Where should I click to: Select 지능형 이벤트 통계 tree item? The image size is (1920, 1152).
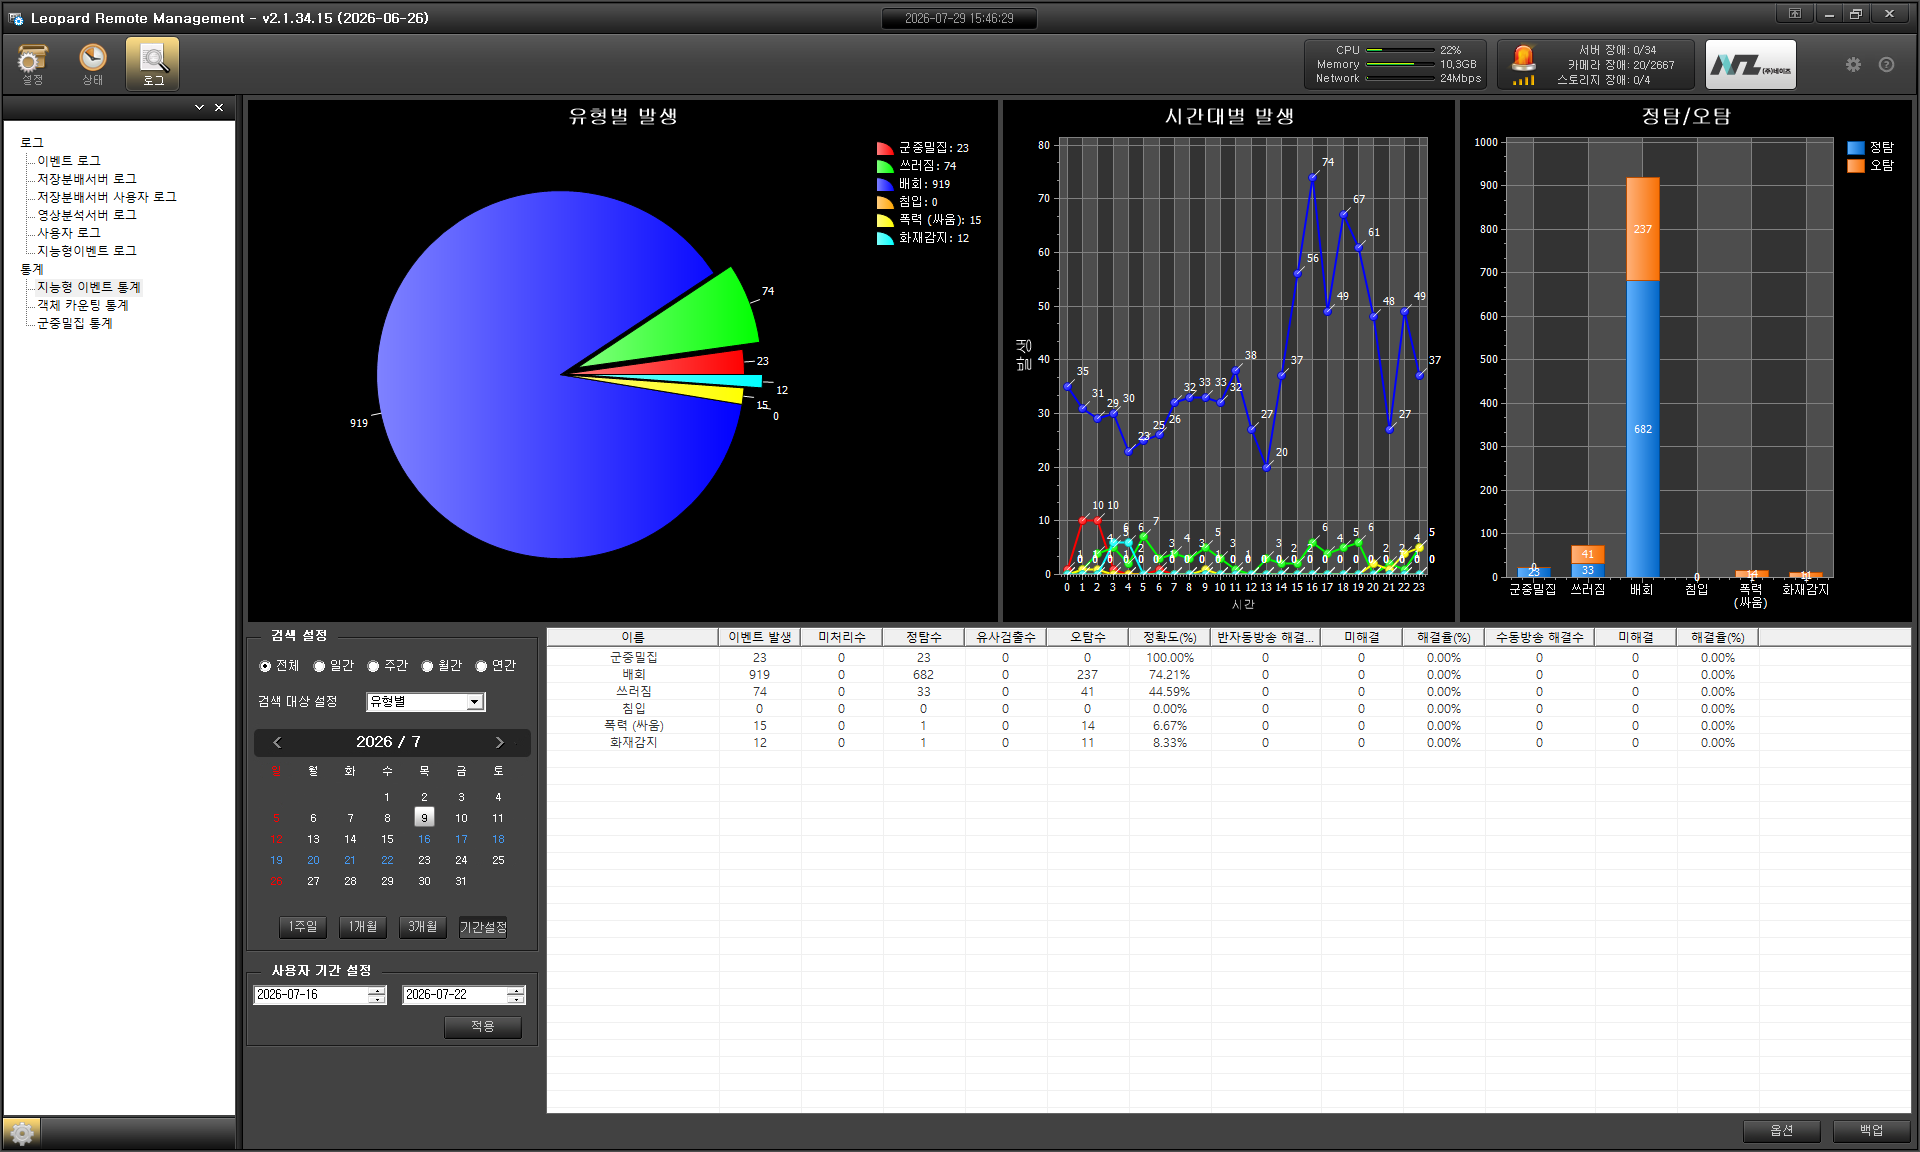[x=89, y=287]
